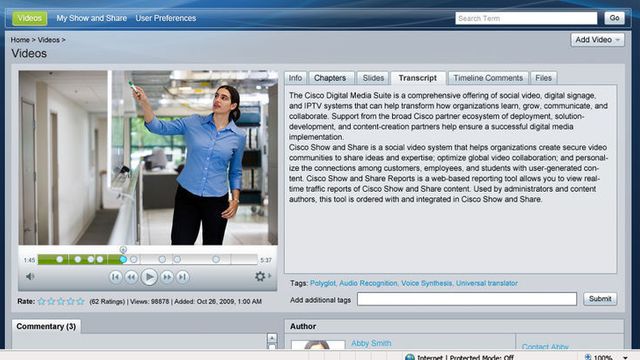Rate the video five stars

pyautogui.click(x=80, y=301)
